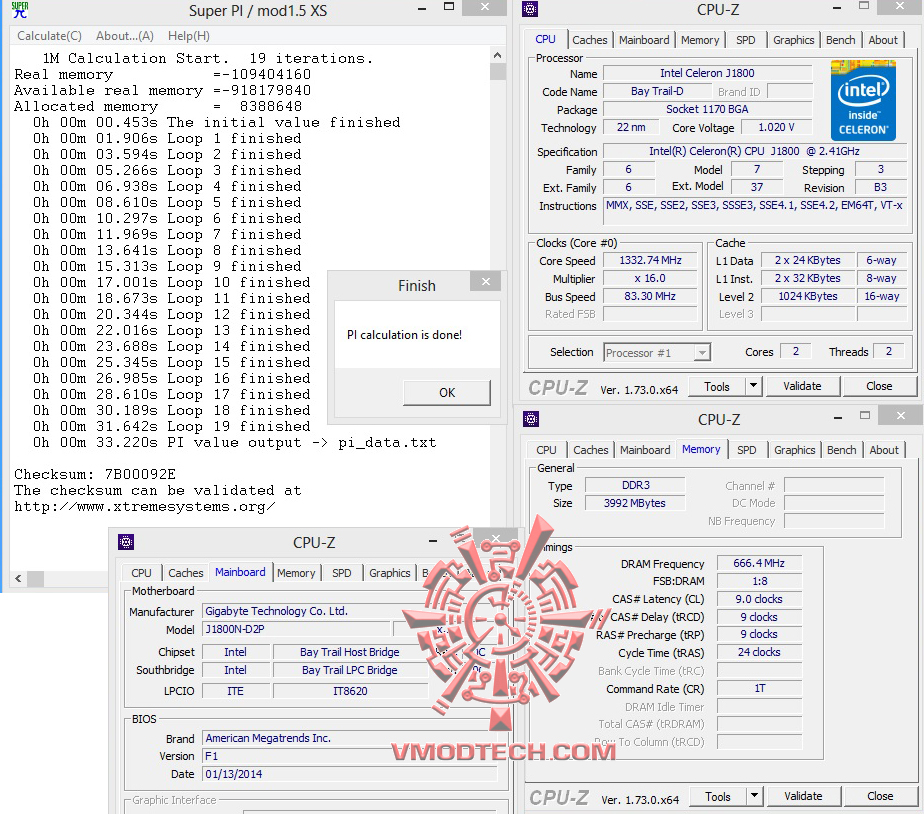Close the Finish dialog with X
The height and width of the screenshot is (814, 924).
(486, 282)
